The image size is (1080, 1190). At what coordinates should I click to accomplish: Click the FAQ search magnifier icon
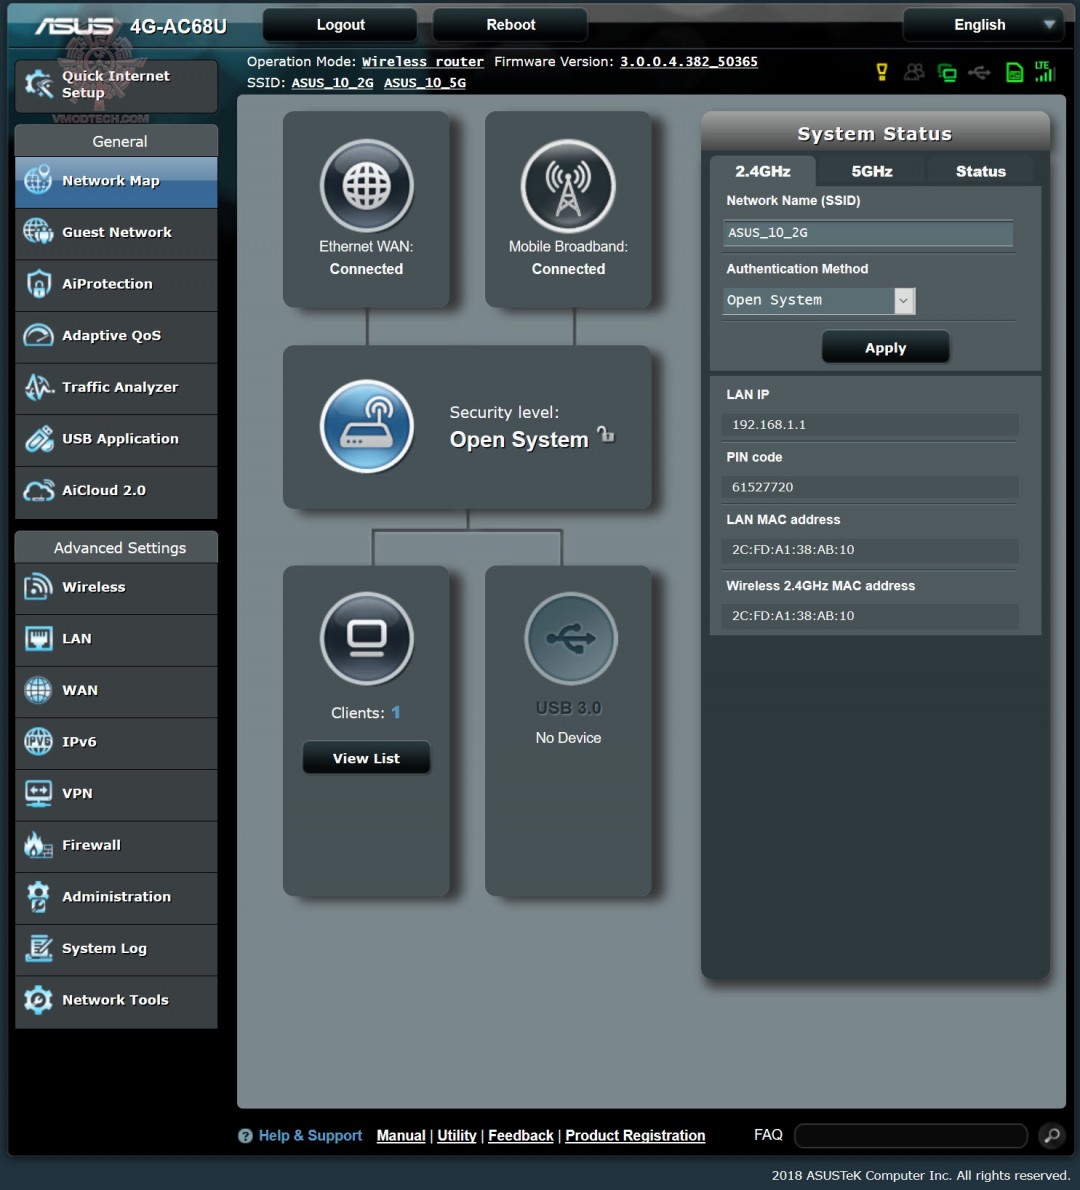click(x=1052, y=1135)
